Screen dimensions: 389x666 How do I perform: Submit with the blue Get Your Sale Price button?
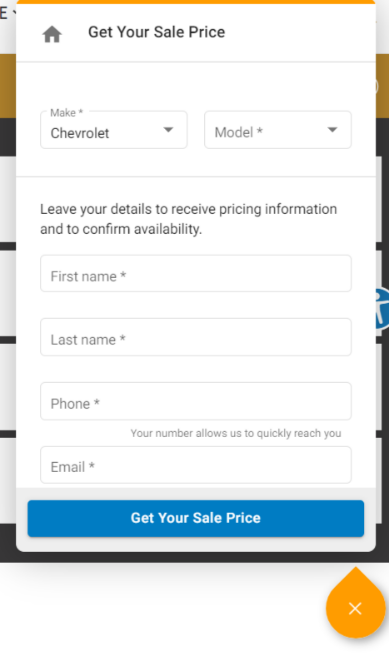(196, 518)
